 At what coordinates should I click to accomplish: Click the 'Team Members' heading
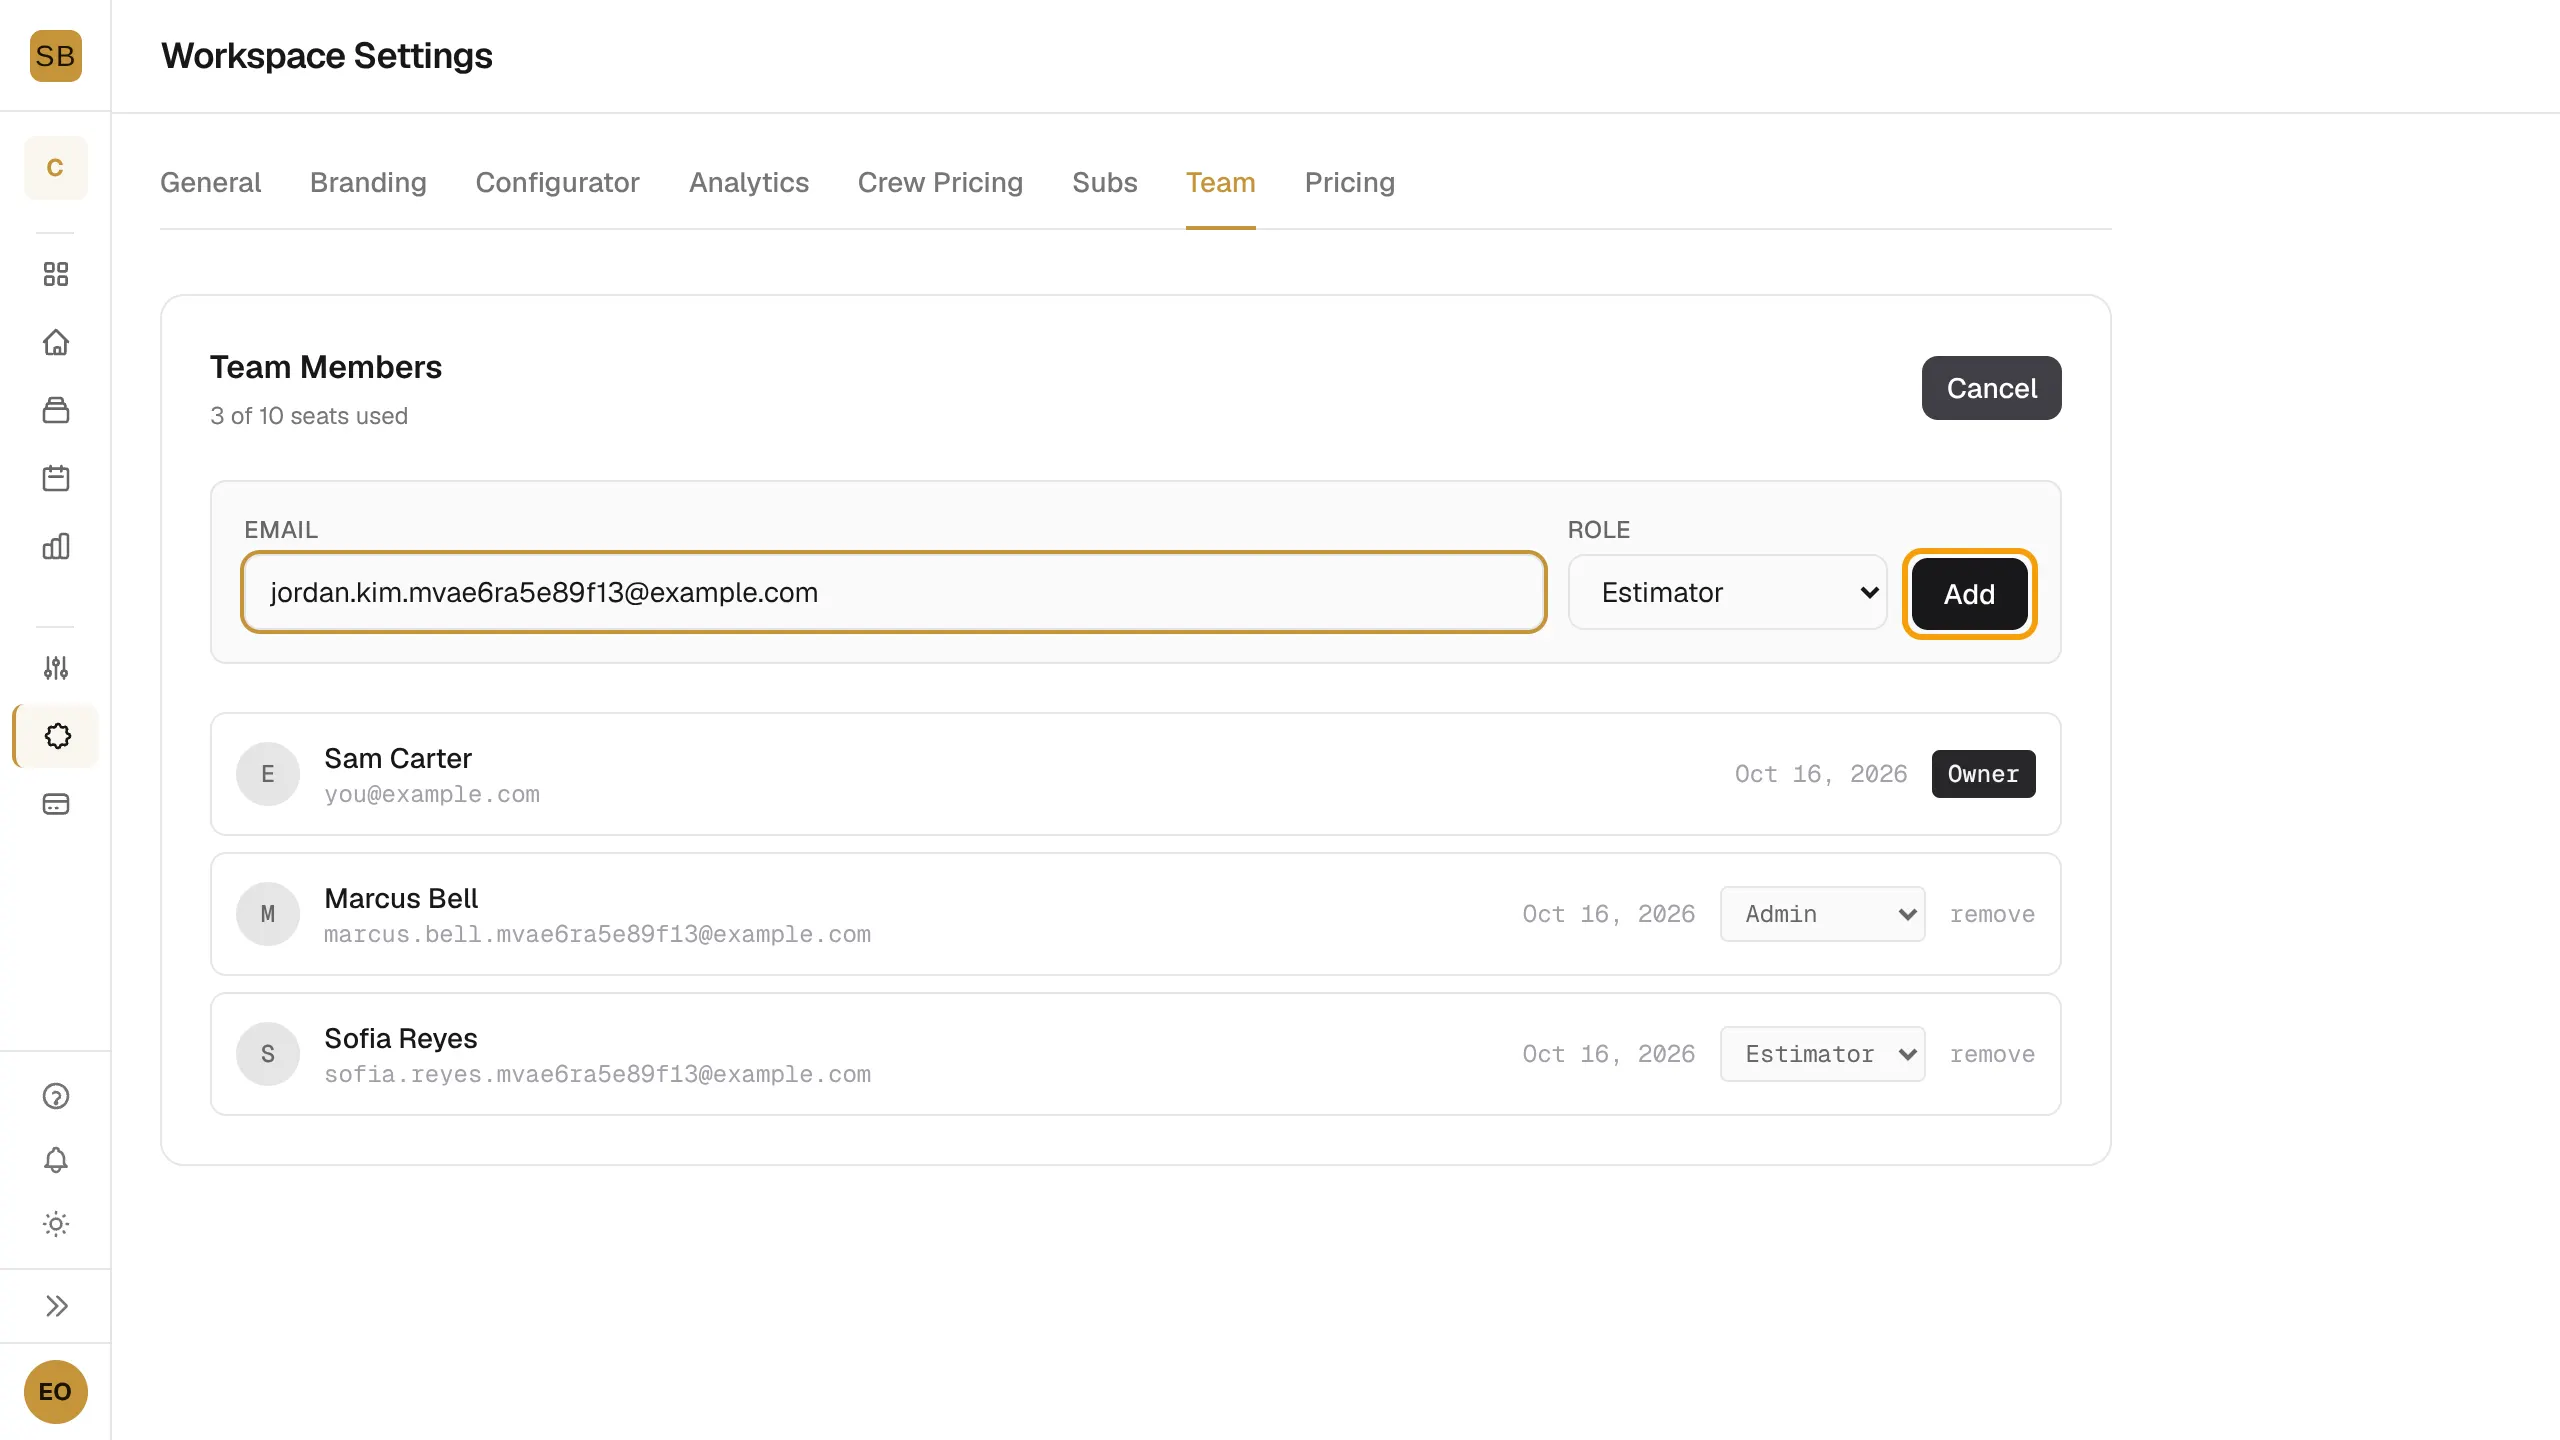point(326,367)
